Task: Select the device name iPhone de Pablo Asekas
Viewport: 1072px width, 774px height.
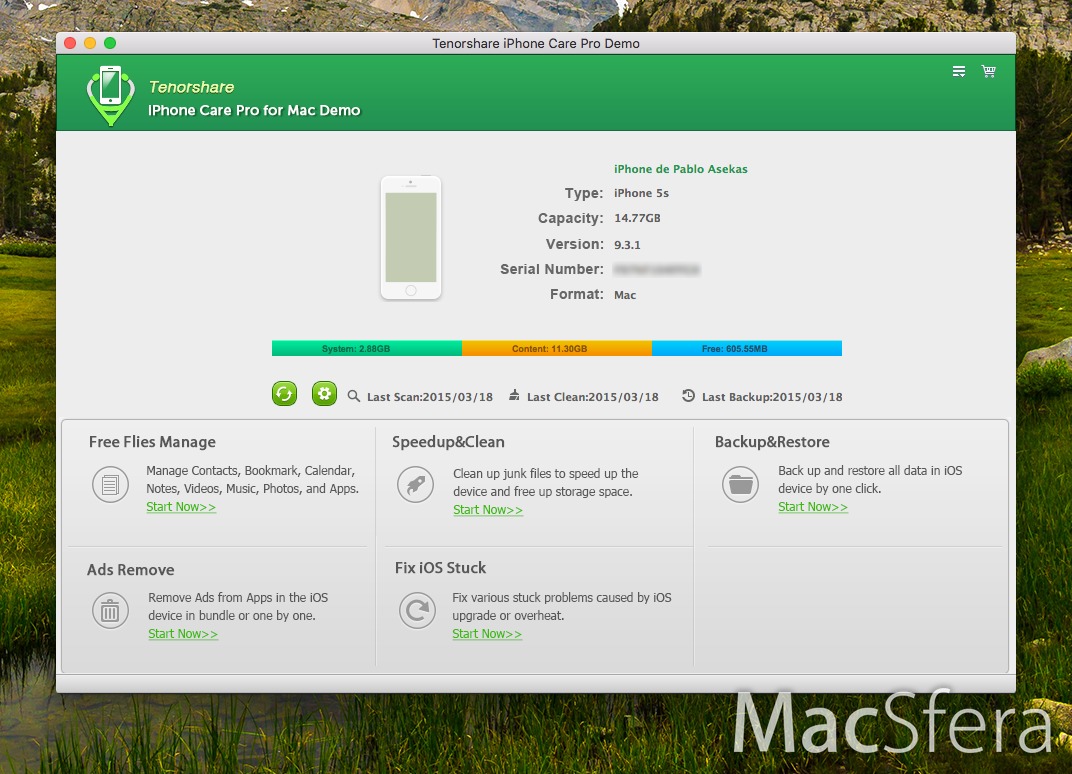Action: tap(681, 169)
